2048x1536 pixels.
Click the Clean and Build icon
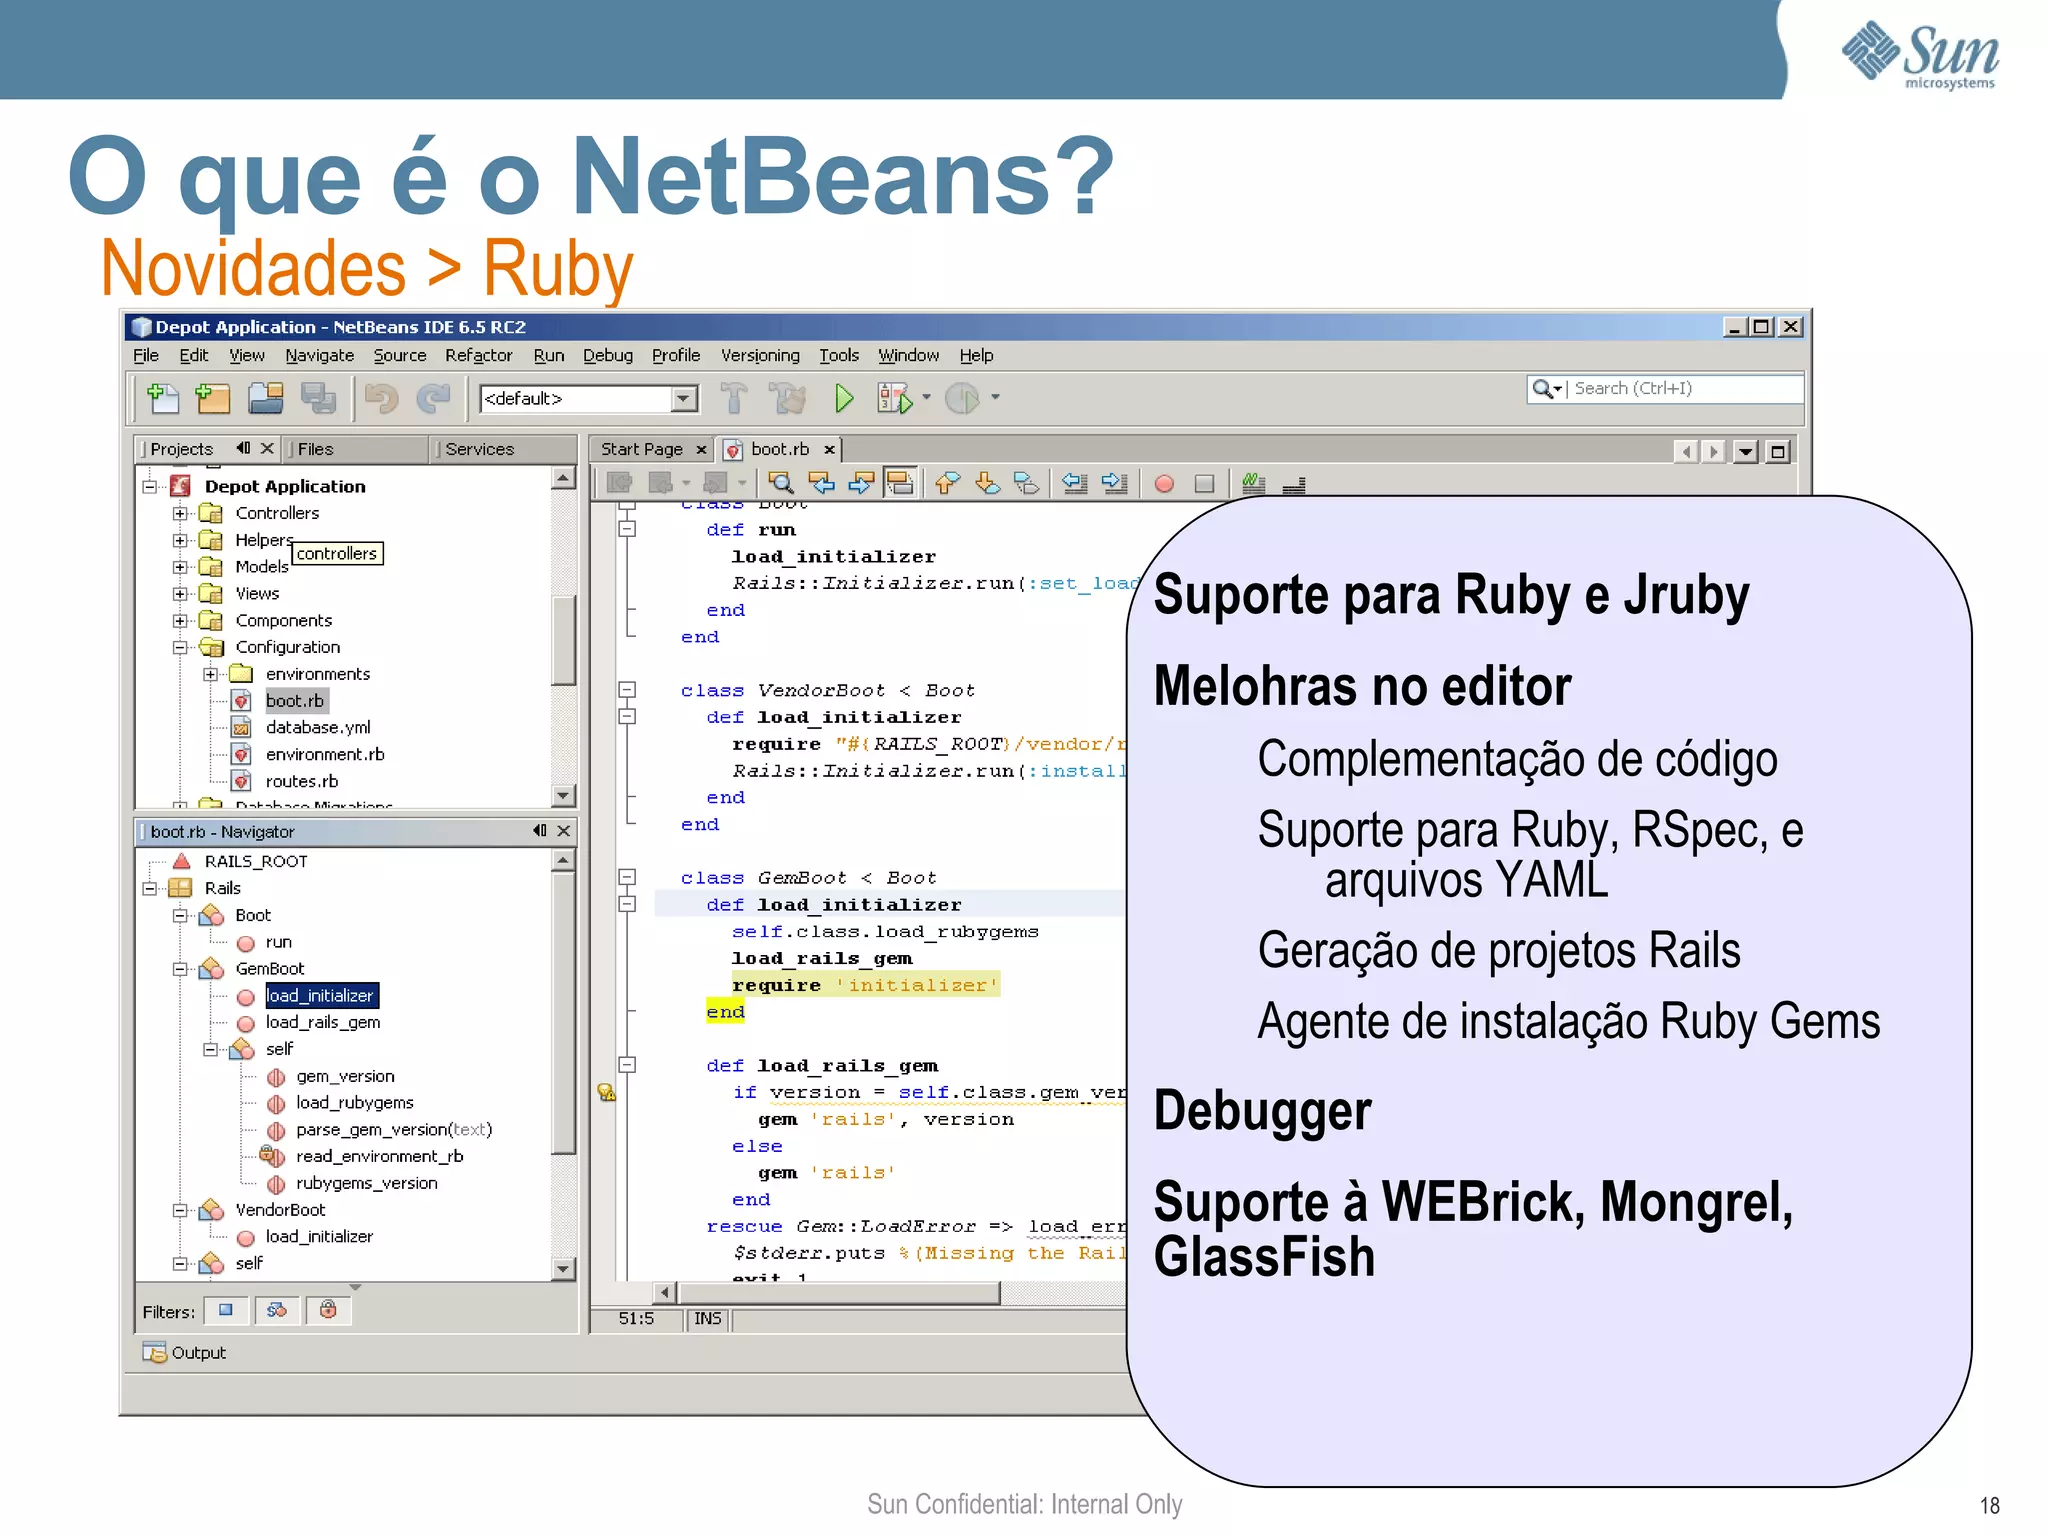(789, 398)
